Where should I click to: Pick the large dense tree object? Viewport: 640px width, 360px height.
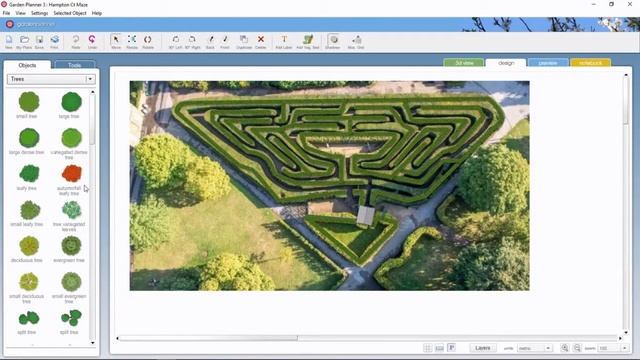click(29, 138)
